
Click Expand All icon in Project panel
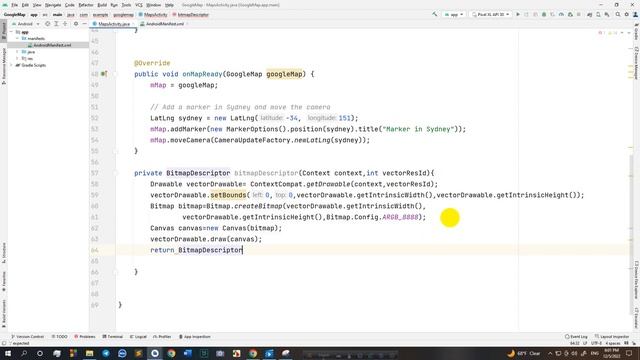click(56, 24)
